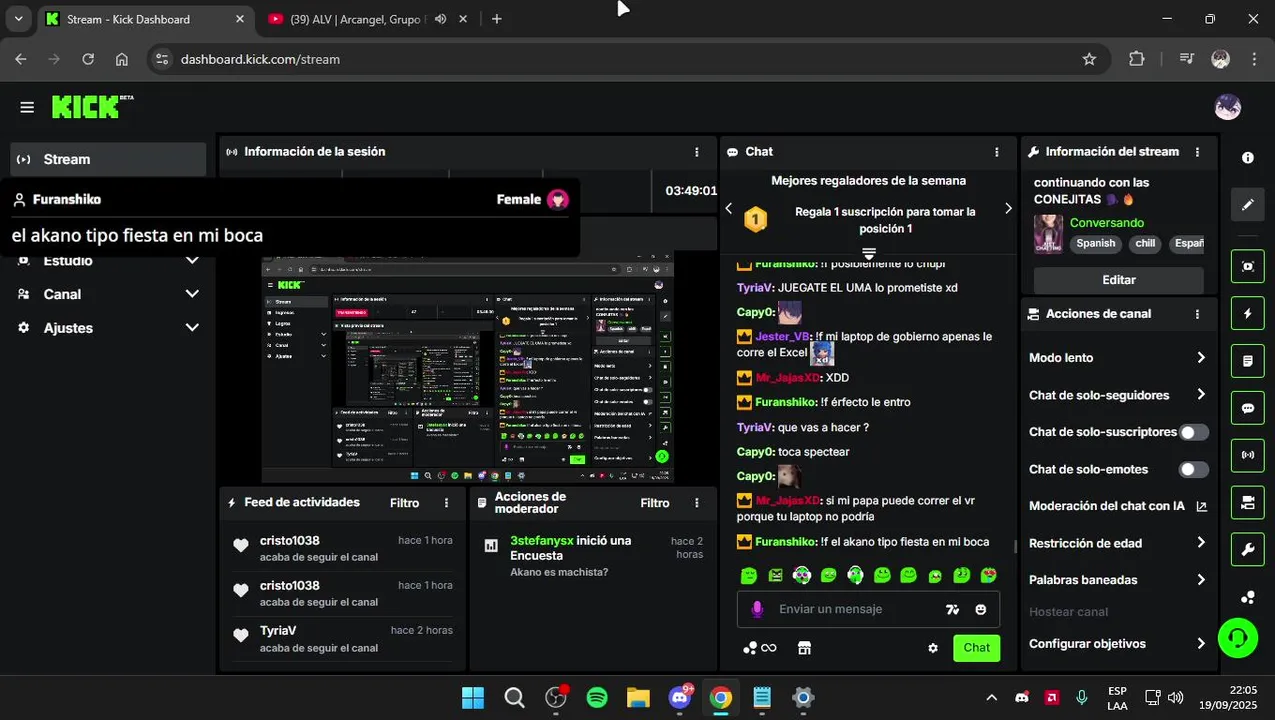
Task: Click the chat panel scrollbar
Action: tap(1016, 546)
